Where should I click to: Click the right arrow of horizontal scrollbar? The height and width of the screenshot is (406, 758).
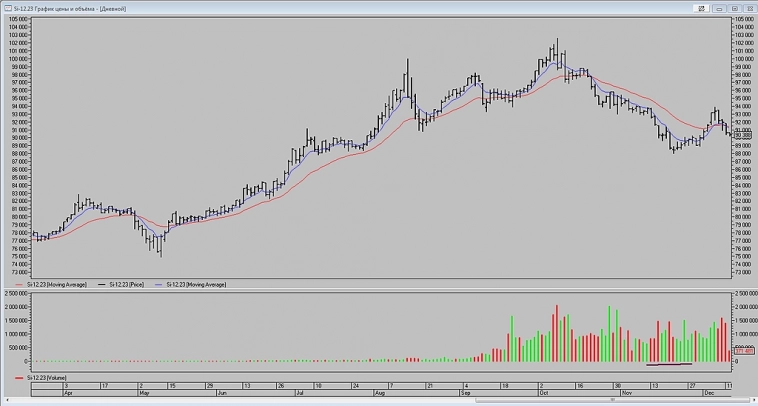coord(753,399)
